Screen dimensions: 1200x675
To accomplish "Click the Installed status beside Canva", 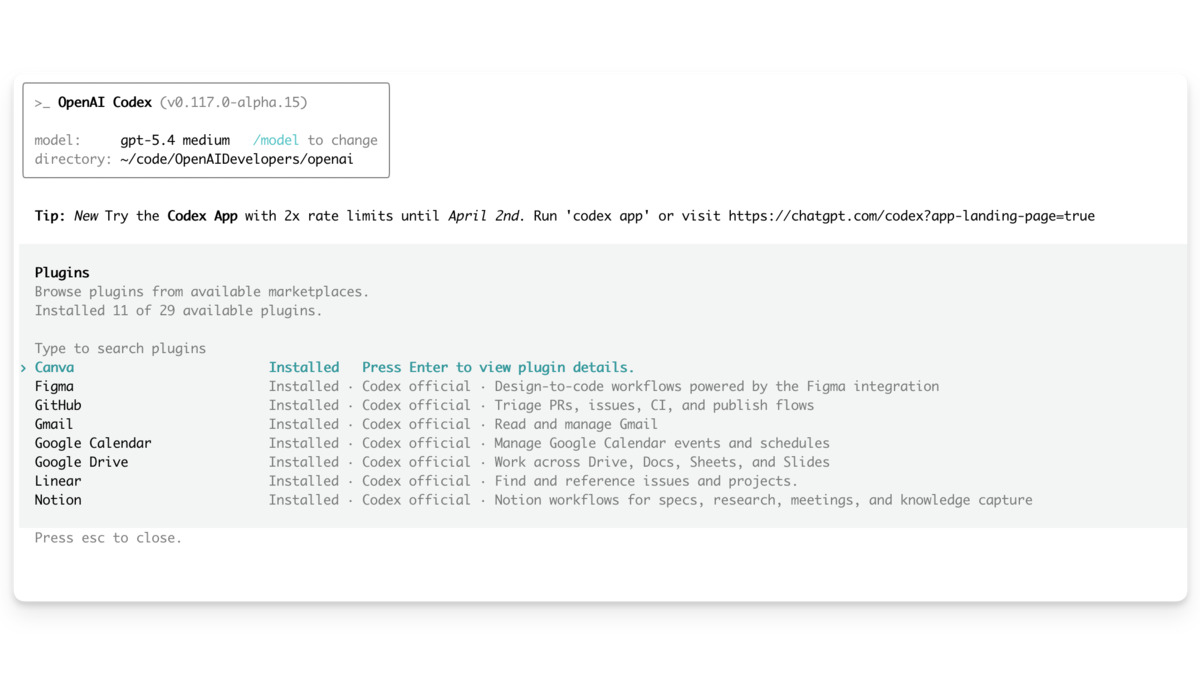I will coord(304,367).
